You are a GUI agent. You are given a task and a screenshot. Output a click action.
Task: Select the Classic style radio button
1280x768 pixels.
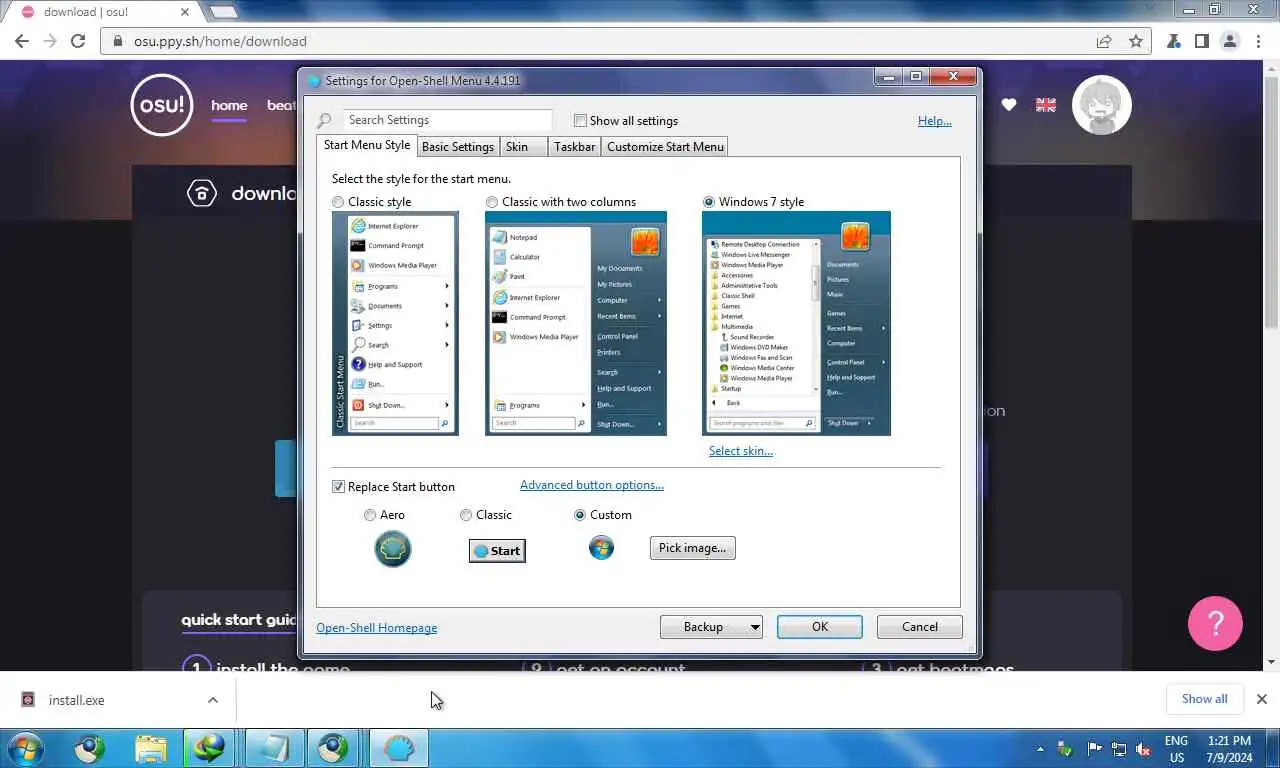[x=338, y=202]
